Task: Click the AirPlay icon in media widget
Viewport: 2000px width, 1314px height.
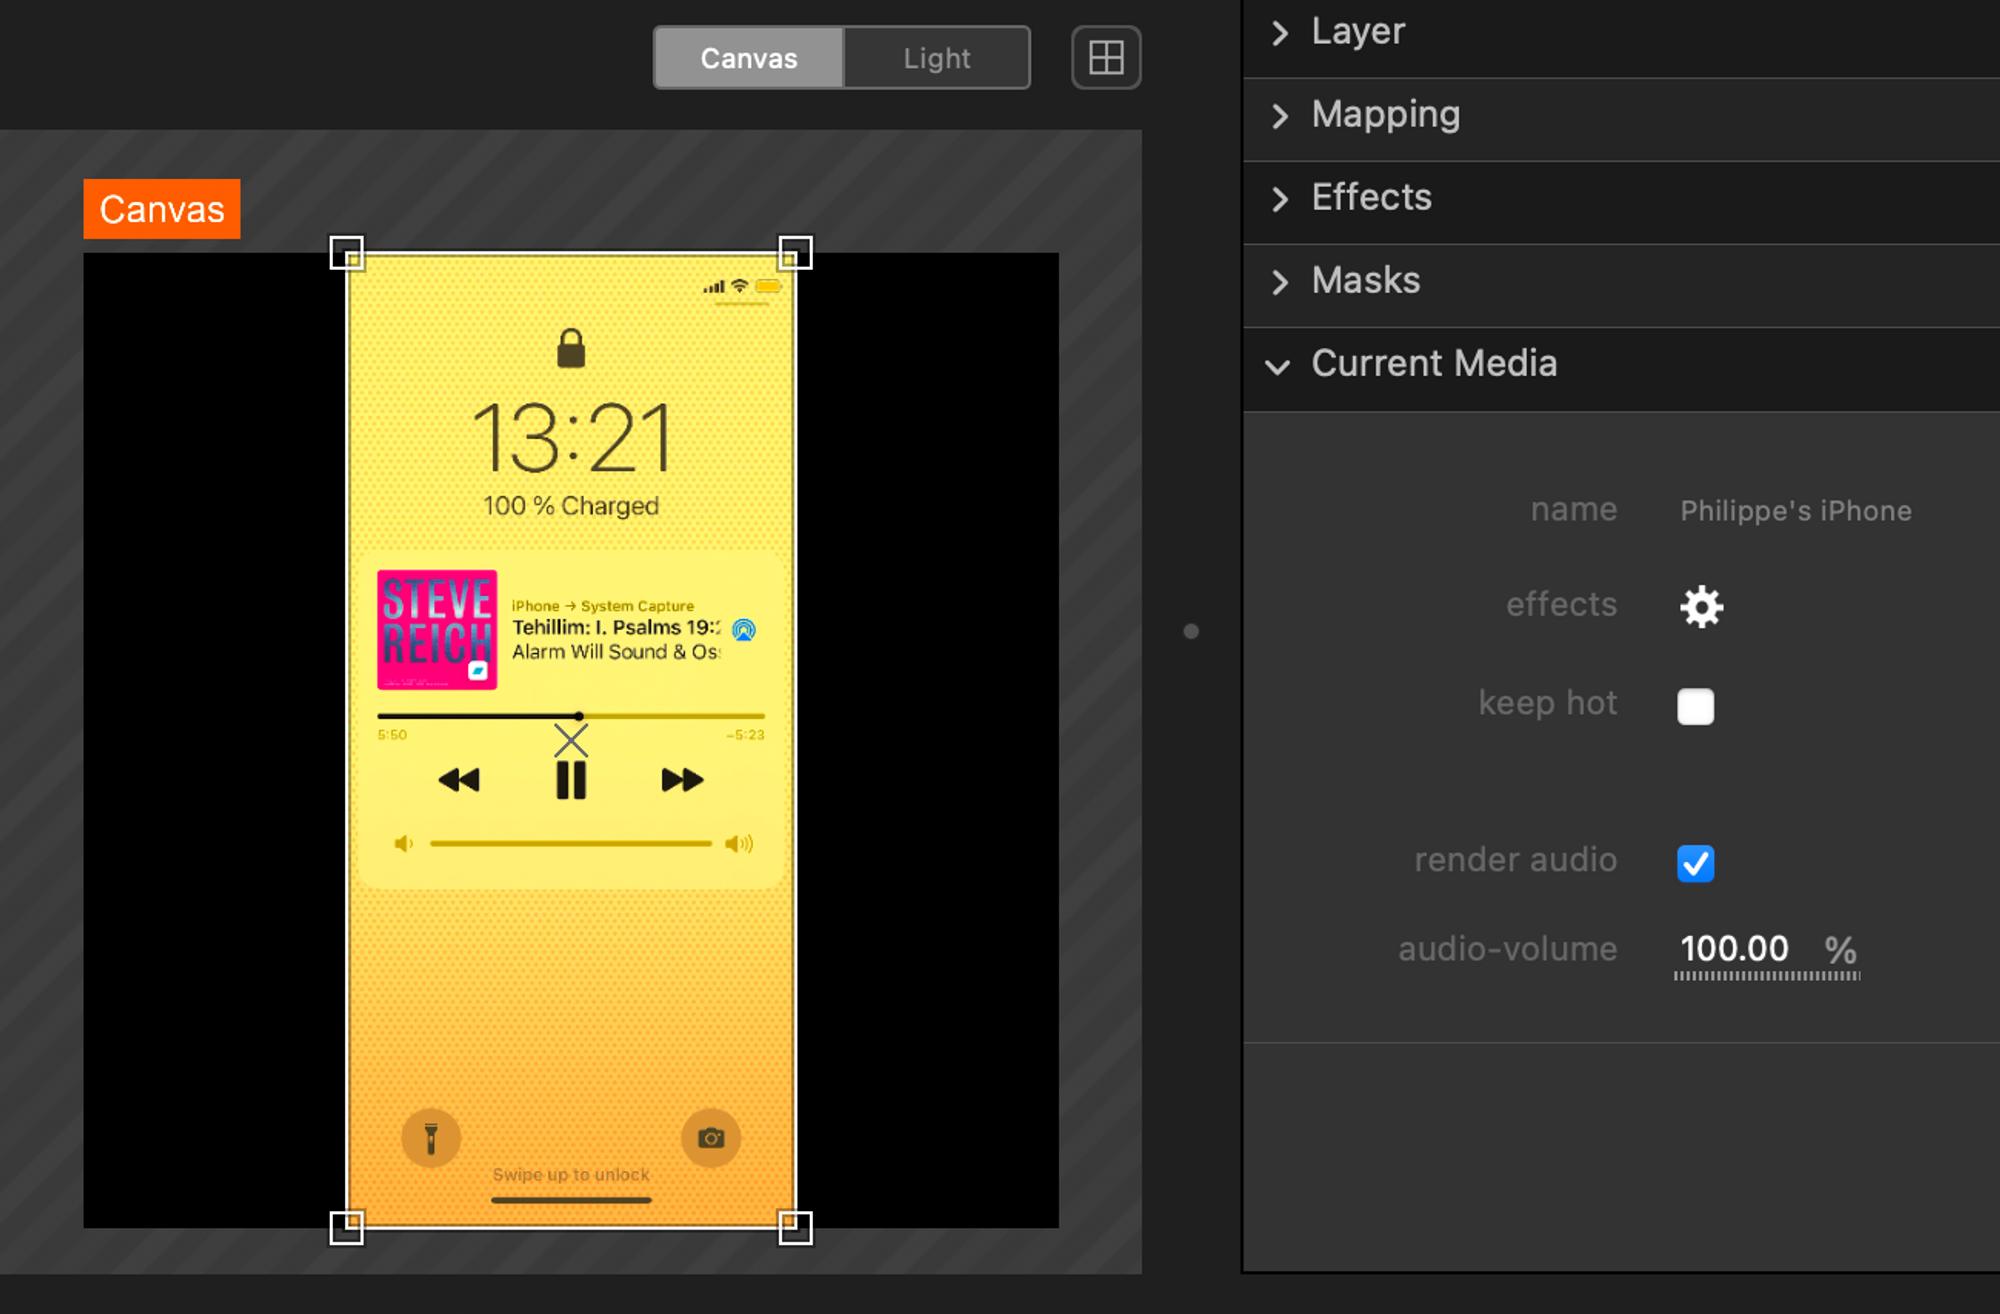Action: tap(744, 630)
